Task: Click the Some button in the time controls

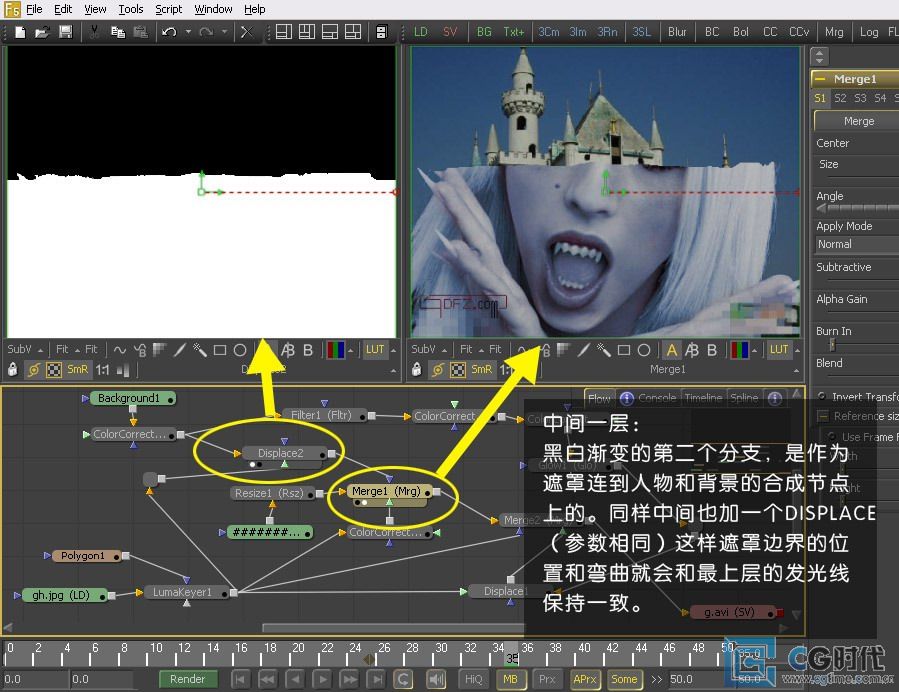Action: 624,679
